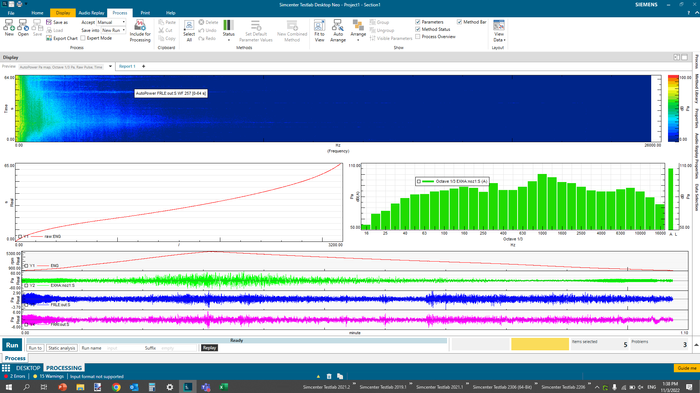Screen dimensions: 700x393
Task: Click the New process icon
Action: [x=9, y=28]
